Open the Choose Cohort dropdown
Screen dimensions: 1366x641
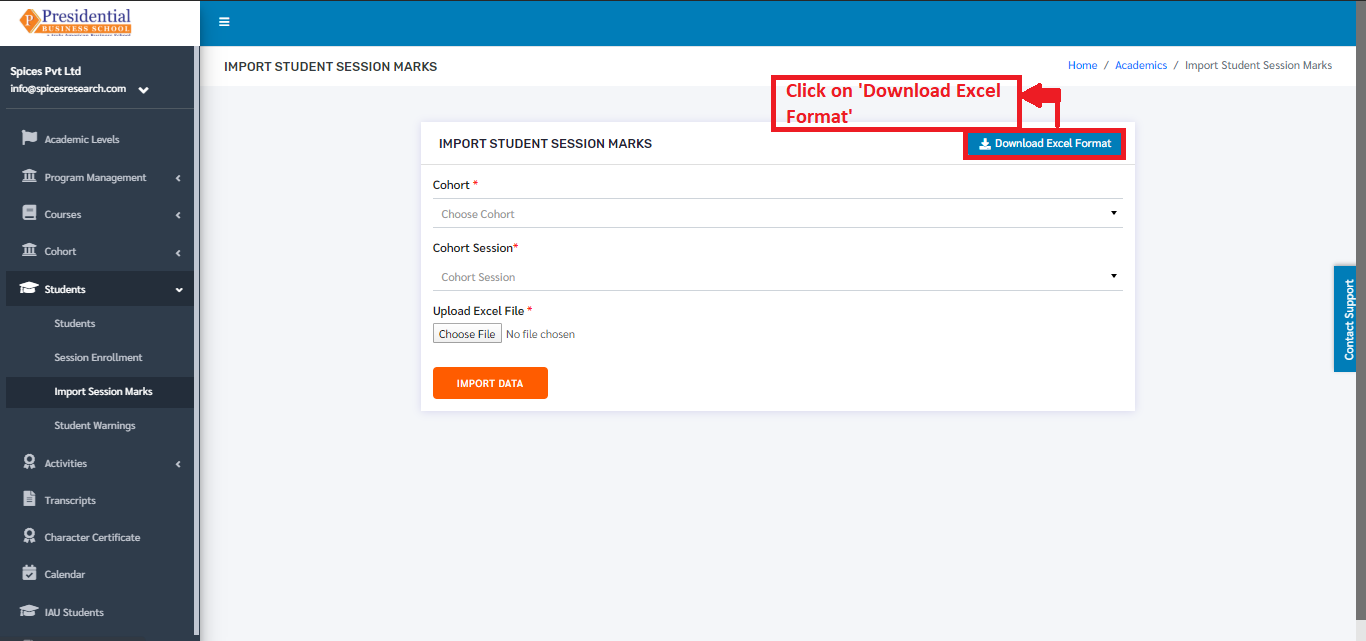778,213
